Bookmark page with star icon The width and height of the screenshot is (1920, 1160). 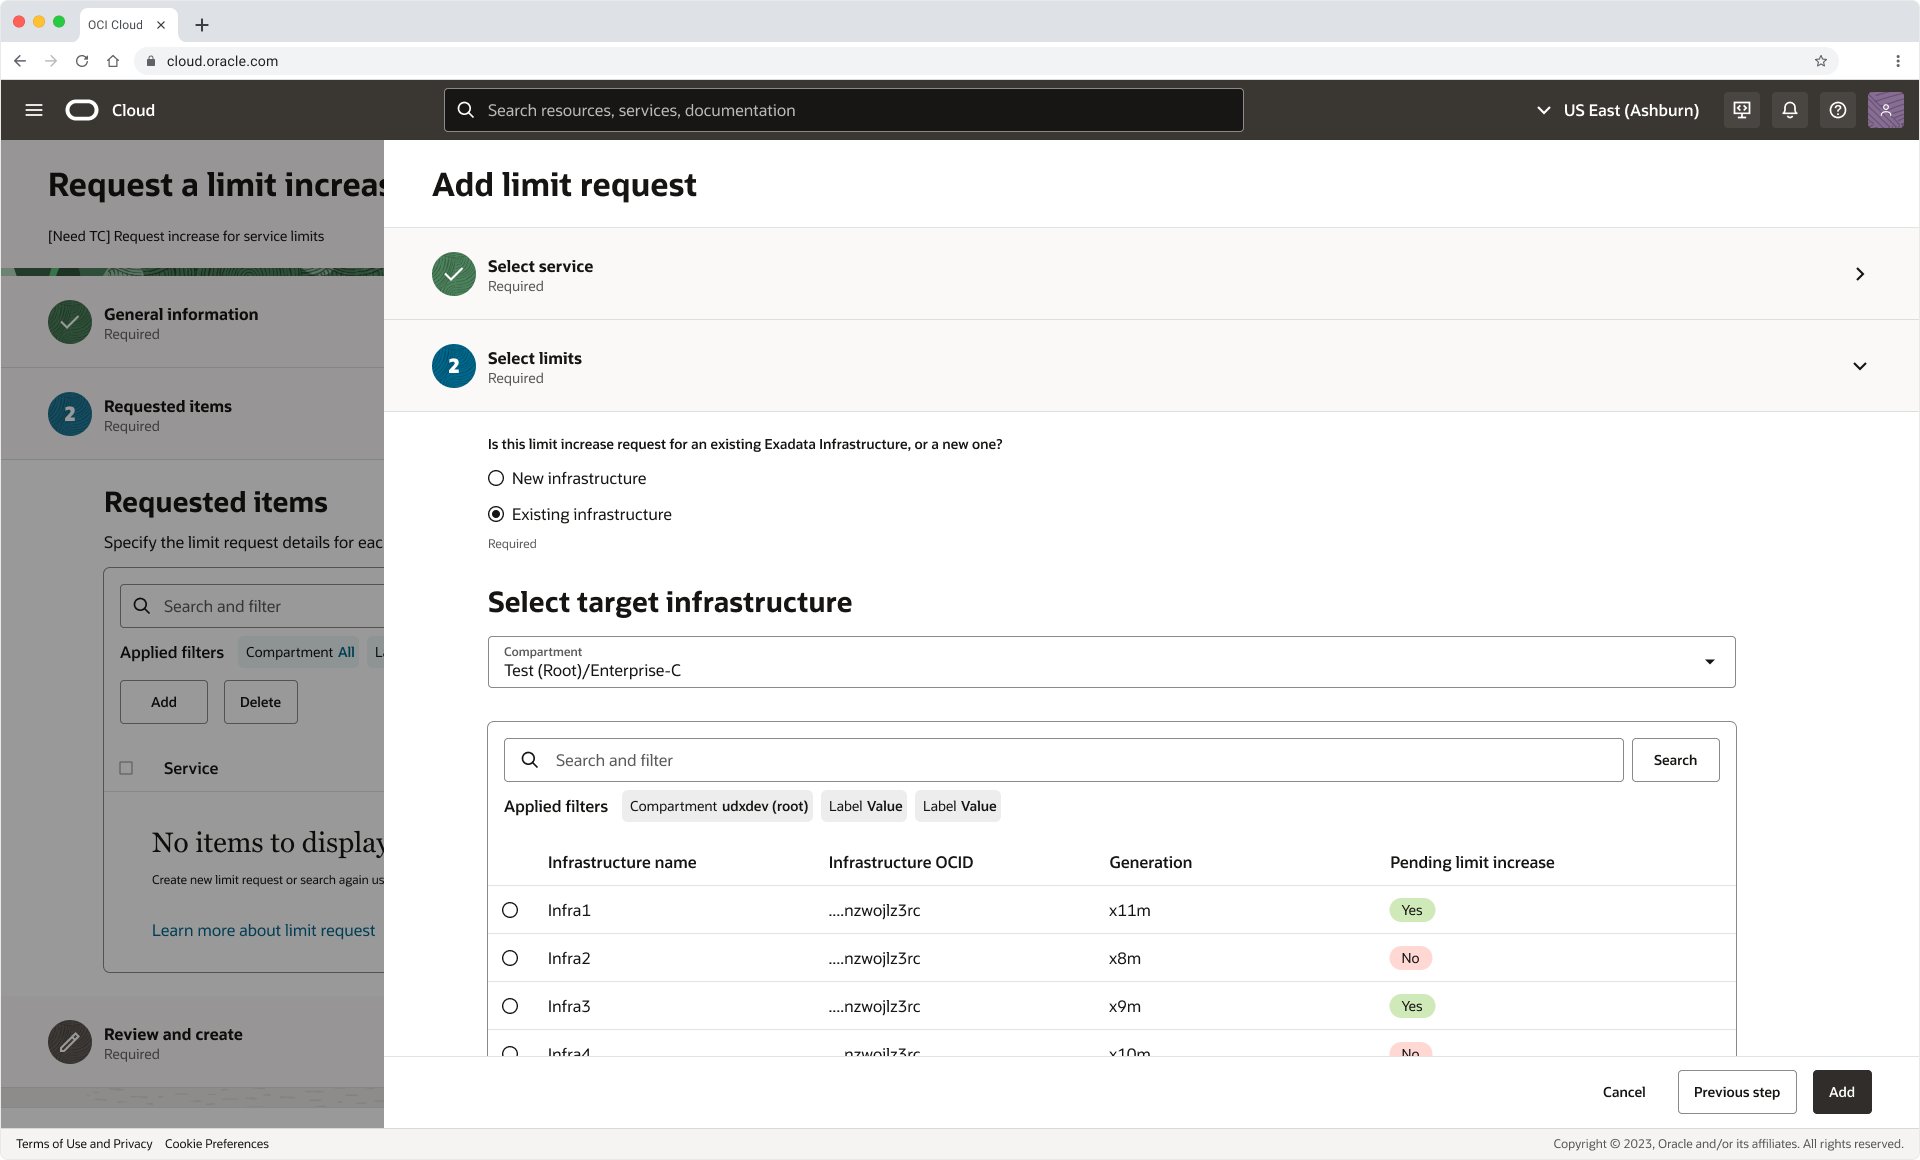coord(1821,61)
